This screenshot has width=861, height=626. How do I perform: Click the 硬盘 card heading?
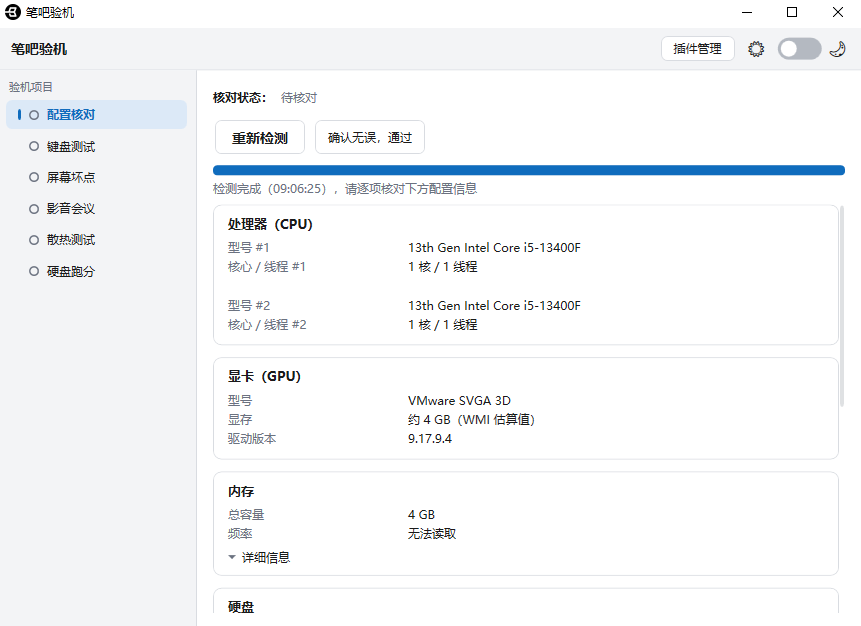(x=241, y=607)
